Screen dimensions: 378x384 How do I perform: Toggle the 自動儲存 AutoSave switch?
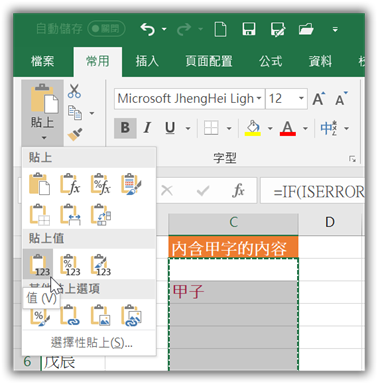coord(106,29)
